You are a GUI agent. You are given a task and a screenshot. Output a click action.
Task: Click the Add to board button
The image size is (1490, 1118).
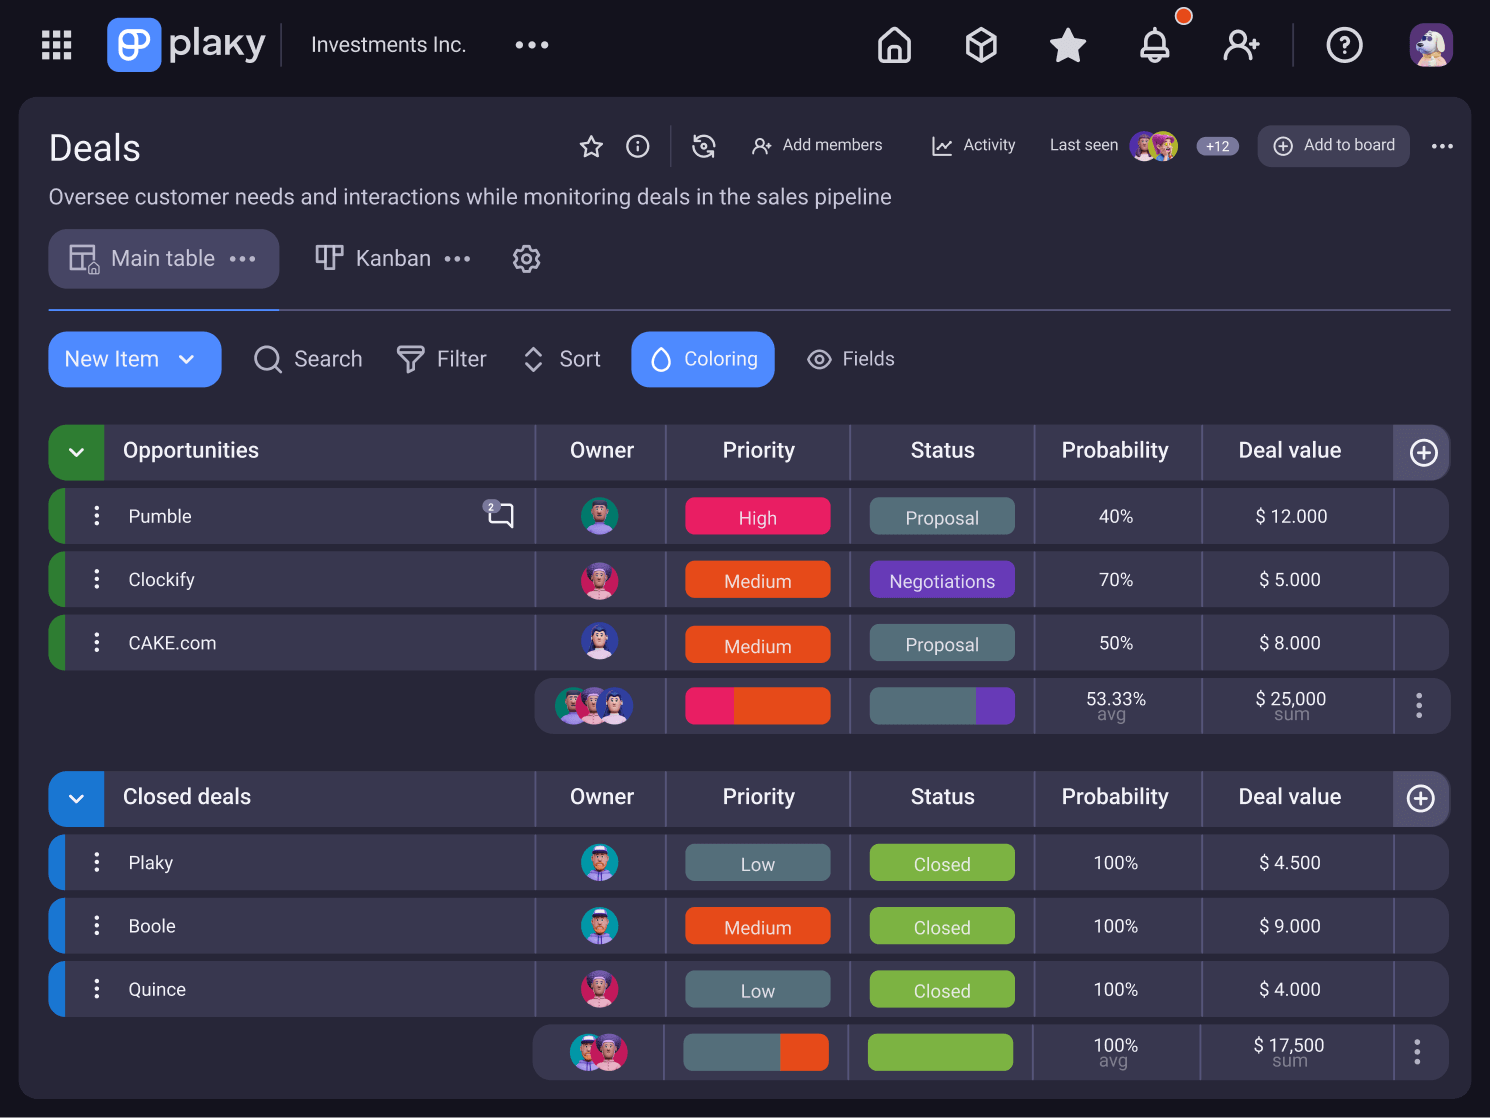pyautogui.click(x=1333, y=145)
